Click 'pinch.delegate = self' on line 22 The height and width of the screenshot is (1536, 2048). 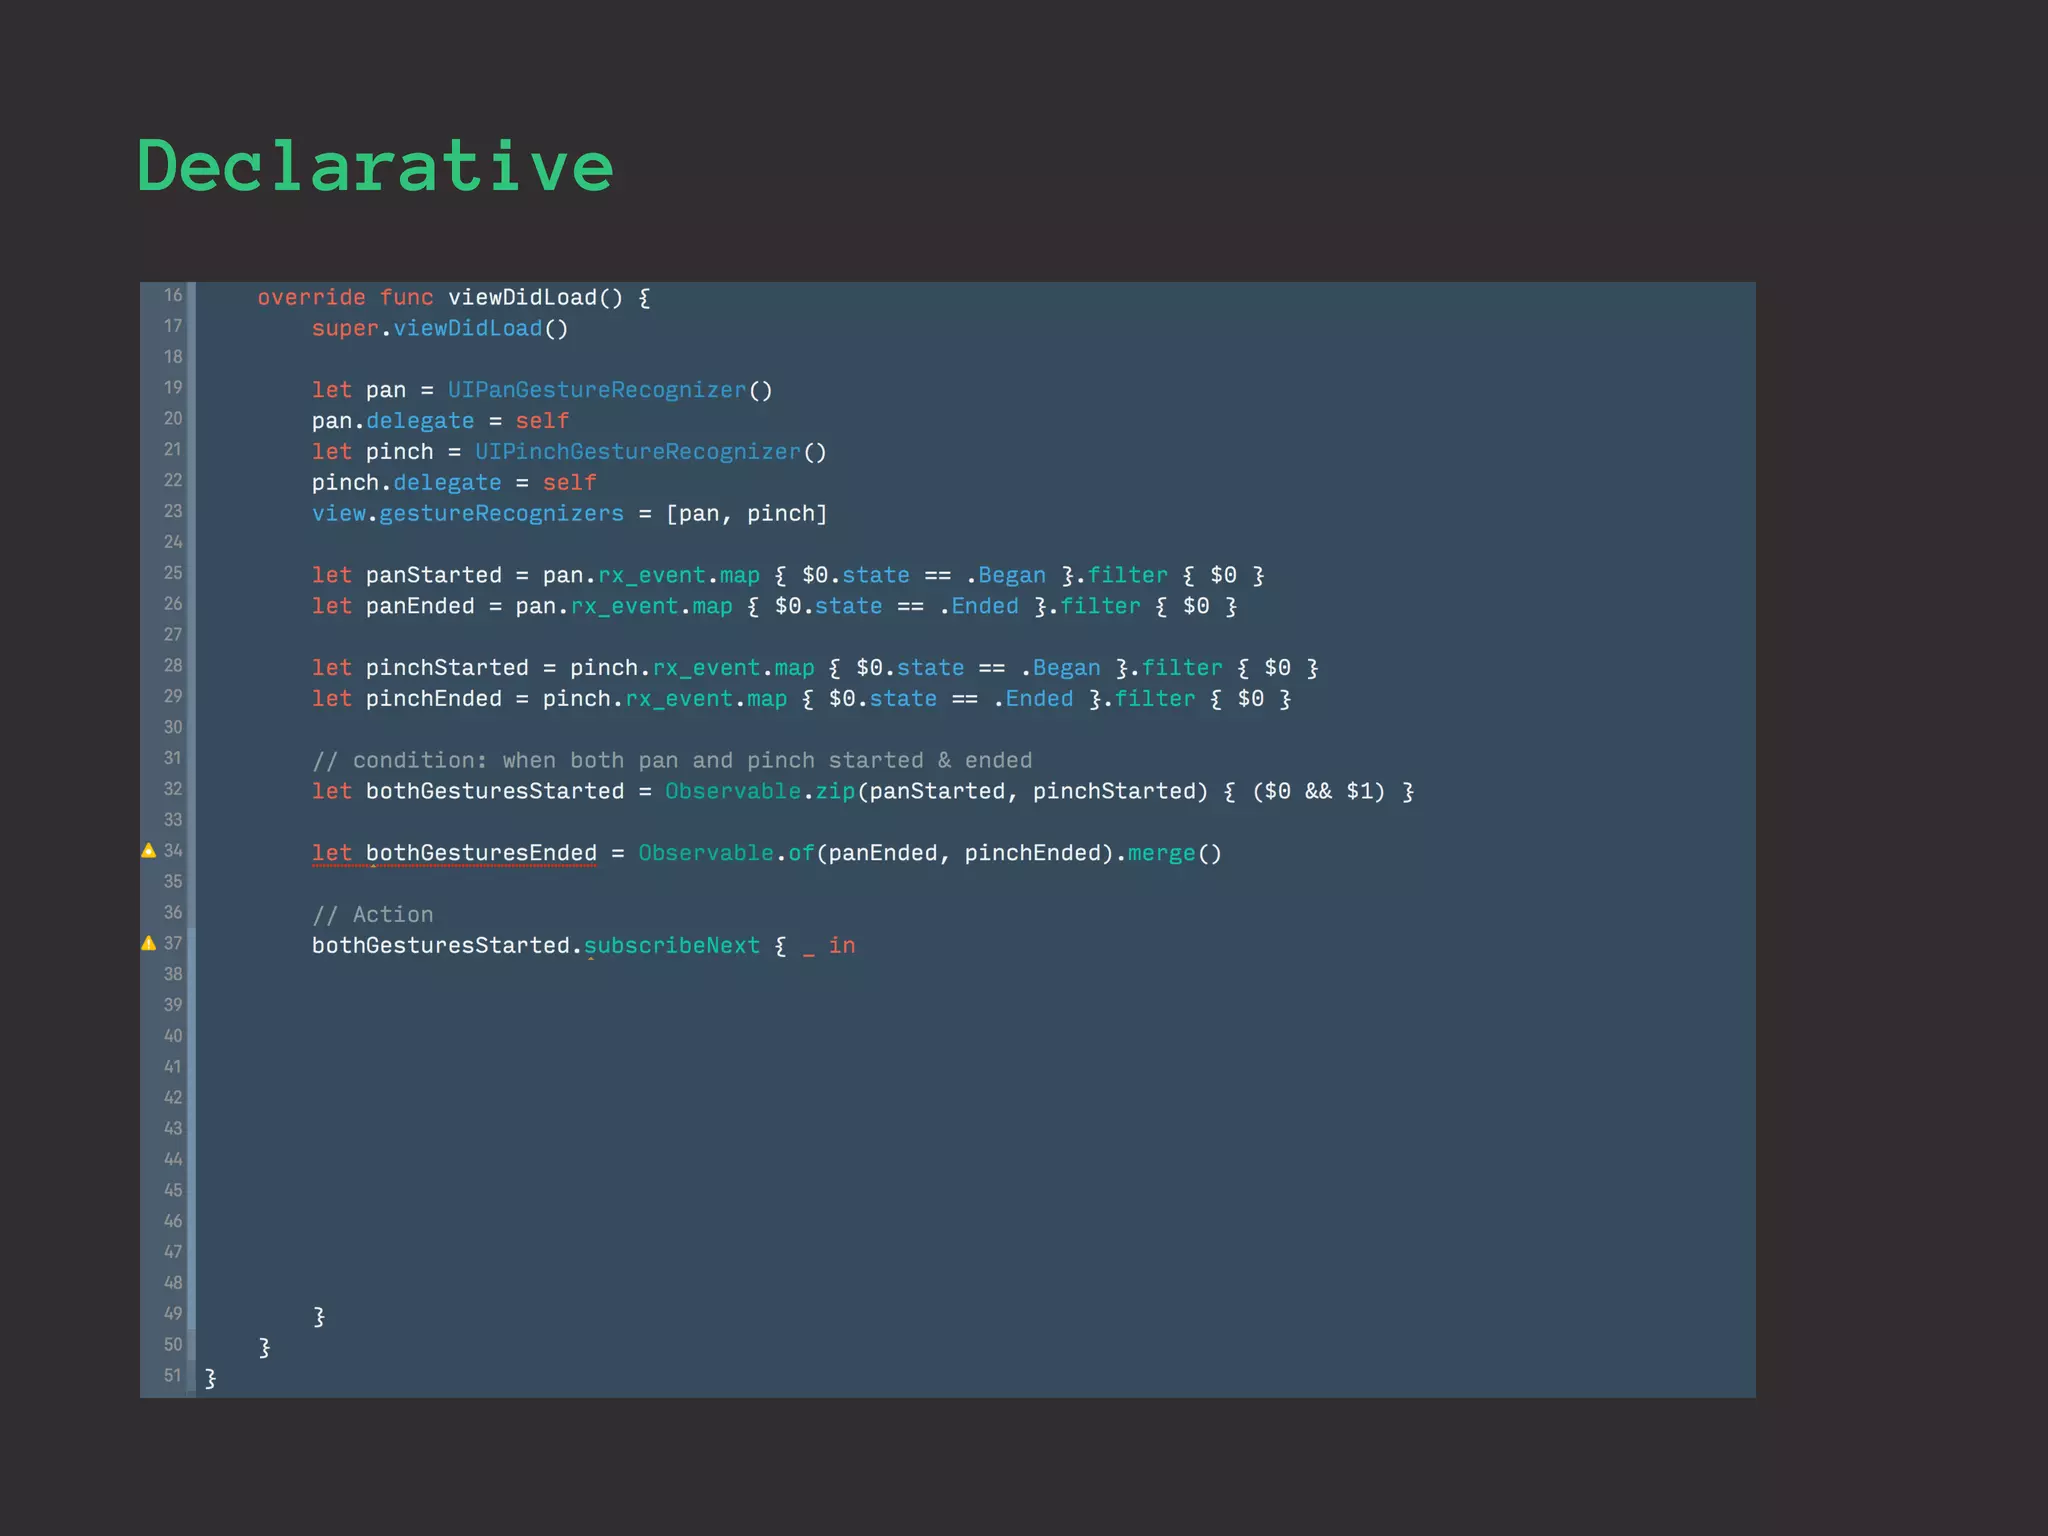(454, 483)
